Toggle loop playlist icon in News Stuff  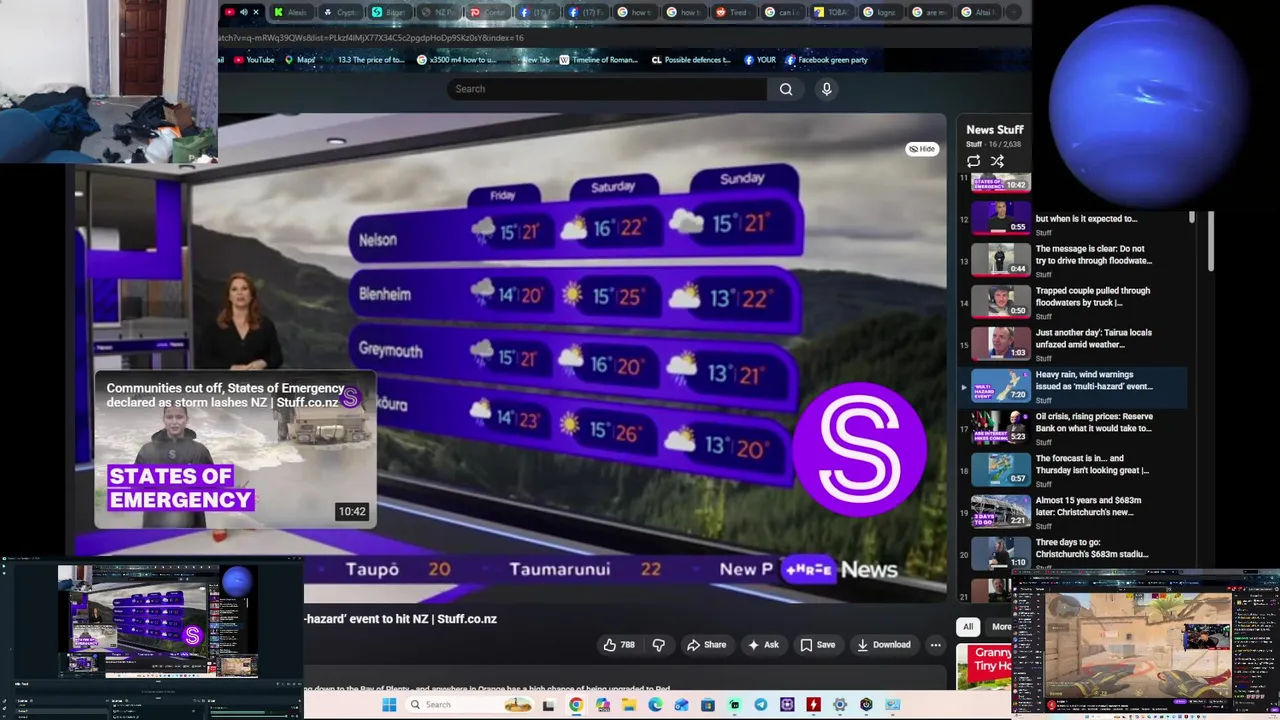[974, 161]
